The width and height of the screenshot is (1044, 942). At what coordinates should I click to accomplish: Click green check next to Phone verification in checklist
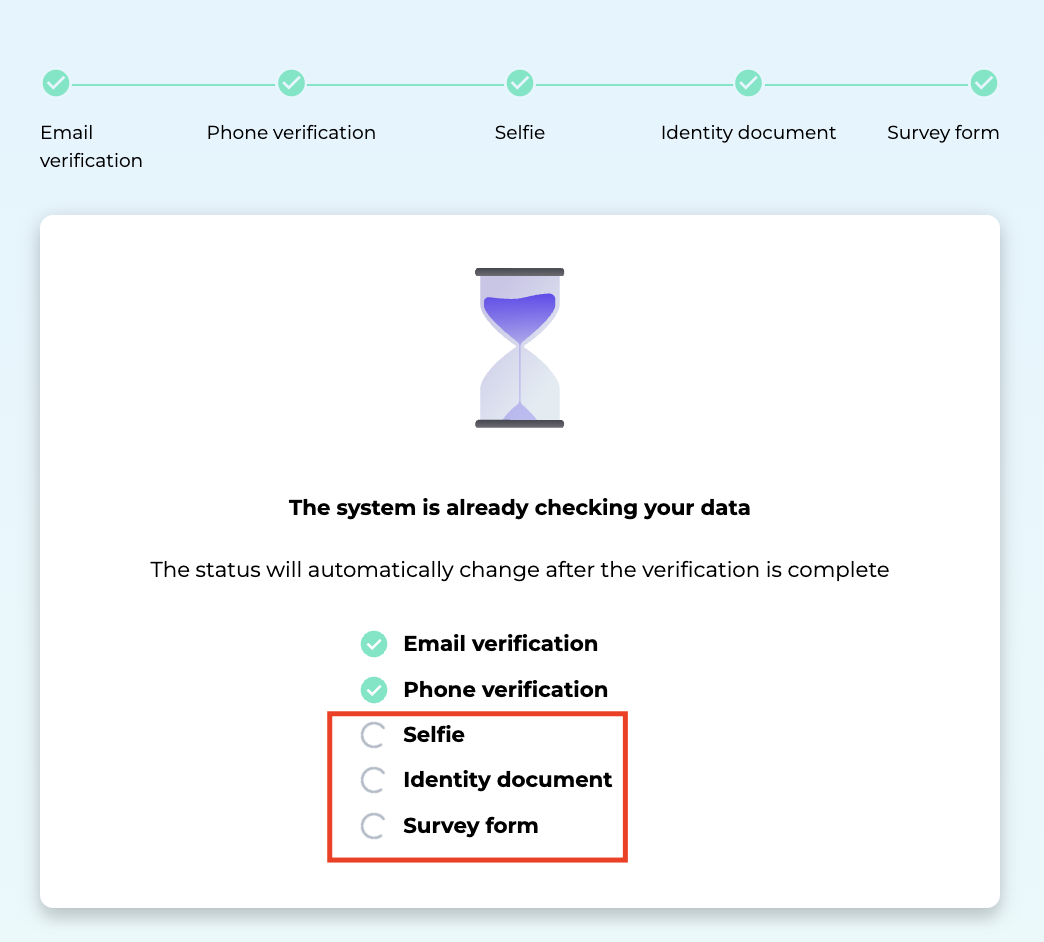[374, 690]
